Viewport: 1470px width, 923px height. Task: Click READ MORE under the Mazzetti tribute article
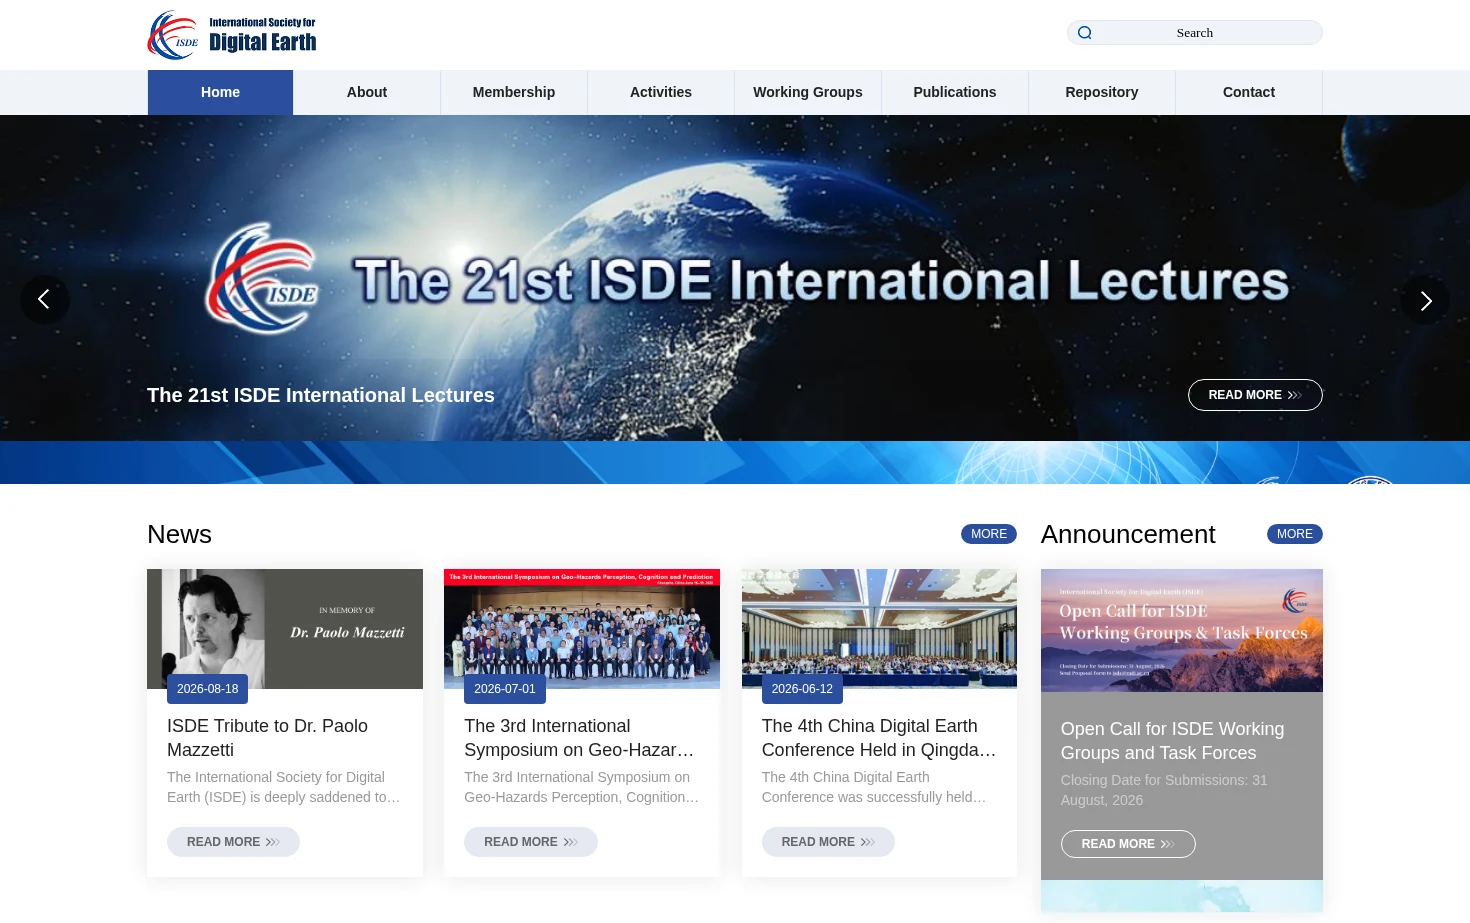(233, 842)
